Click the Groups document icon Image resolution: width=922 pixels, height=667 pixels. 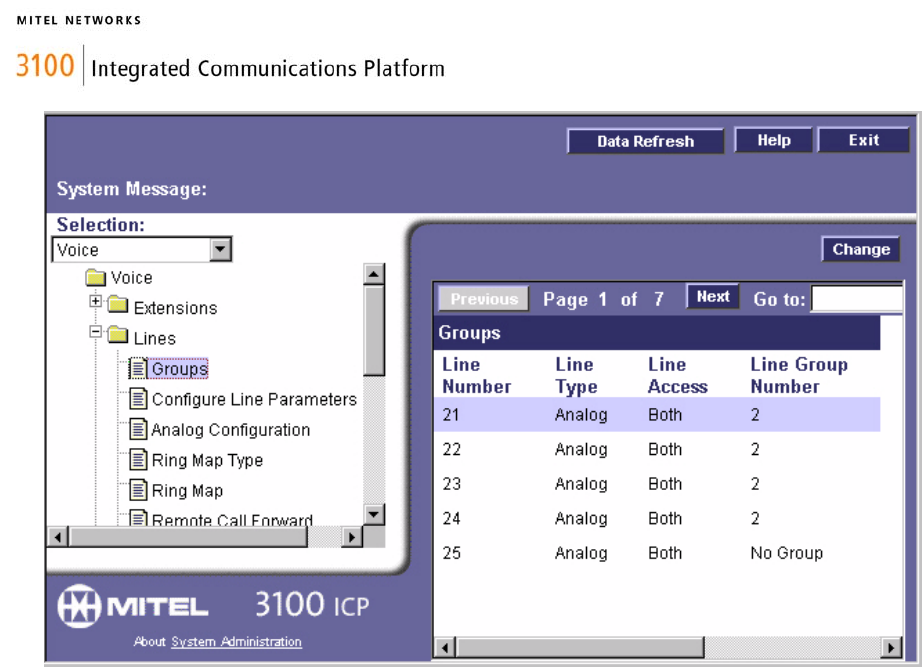(x=138, y=369)
